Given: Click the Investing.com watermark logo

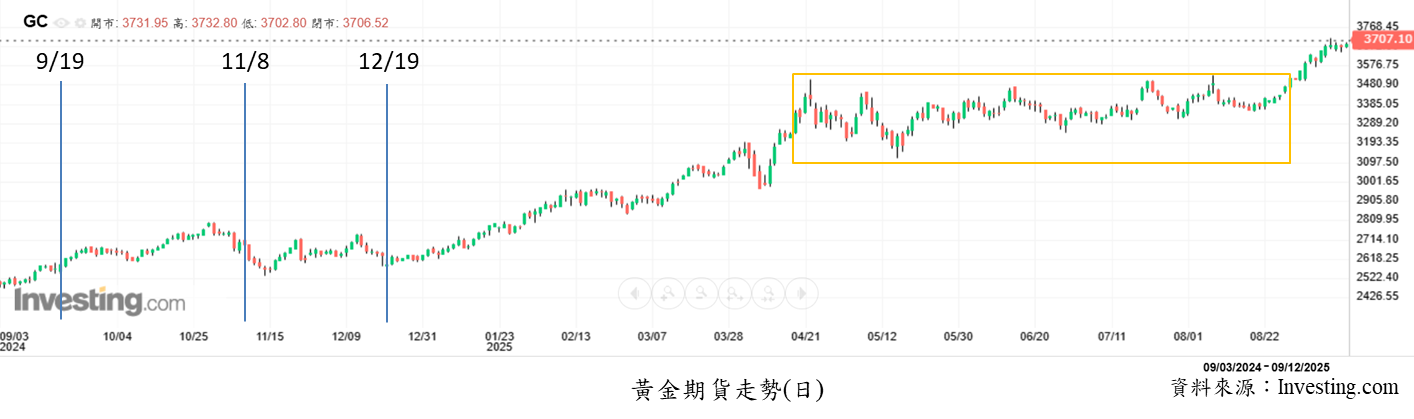Looking at the screenshot, I should (98, 301).
